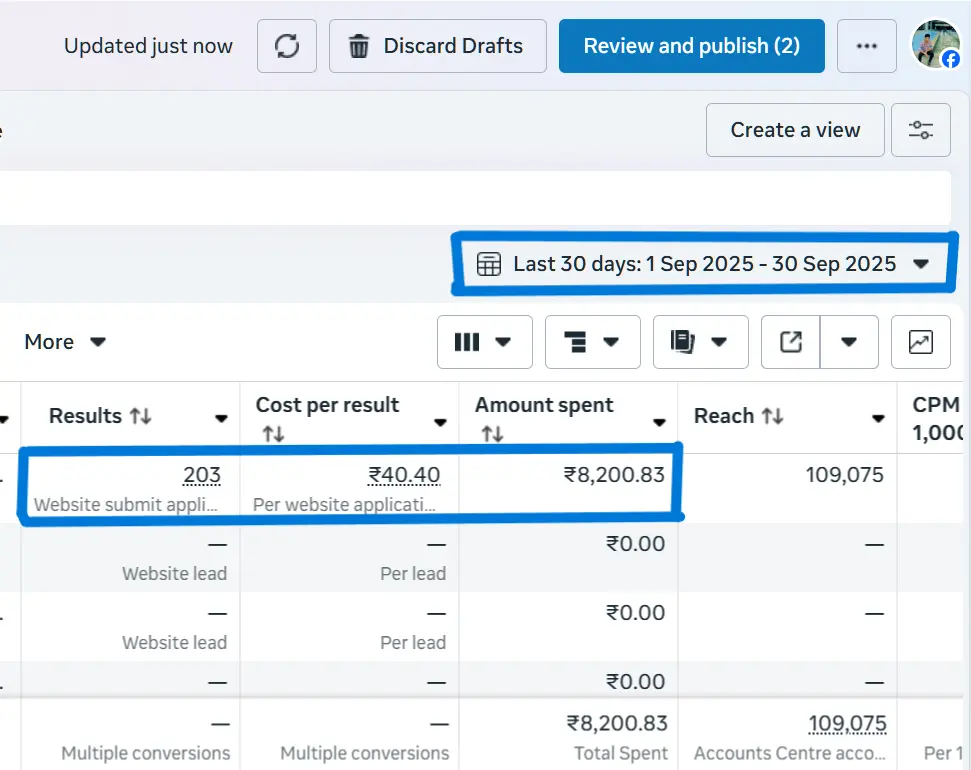Open the view settings sliders icon

pyautogui.click(x=921, y=130)
